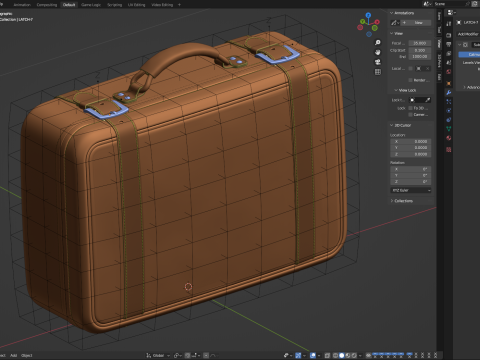Edit the Clip Start value field
The image size is (480, 360).
pyautogui.click(x=420, y=50)
